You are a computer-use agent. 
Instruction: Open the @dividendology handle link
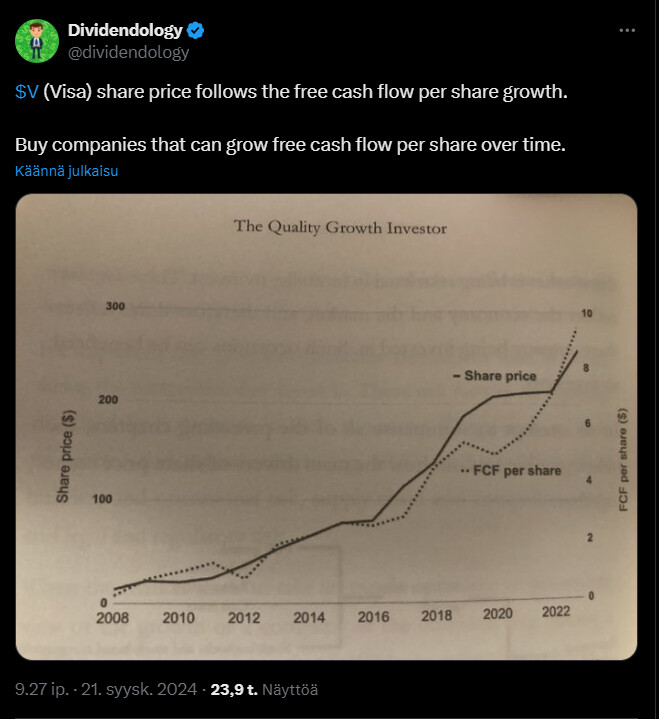pos(128,52)
